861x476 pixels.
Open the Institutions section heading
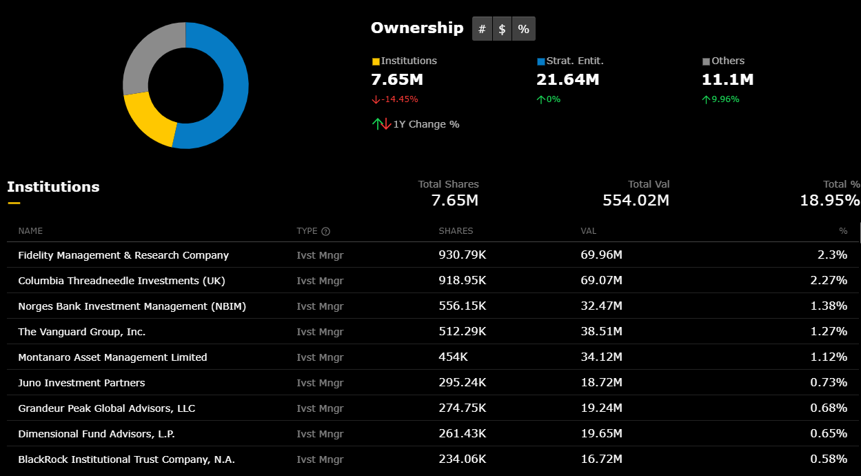pos(53,187)
